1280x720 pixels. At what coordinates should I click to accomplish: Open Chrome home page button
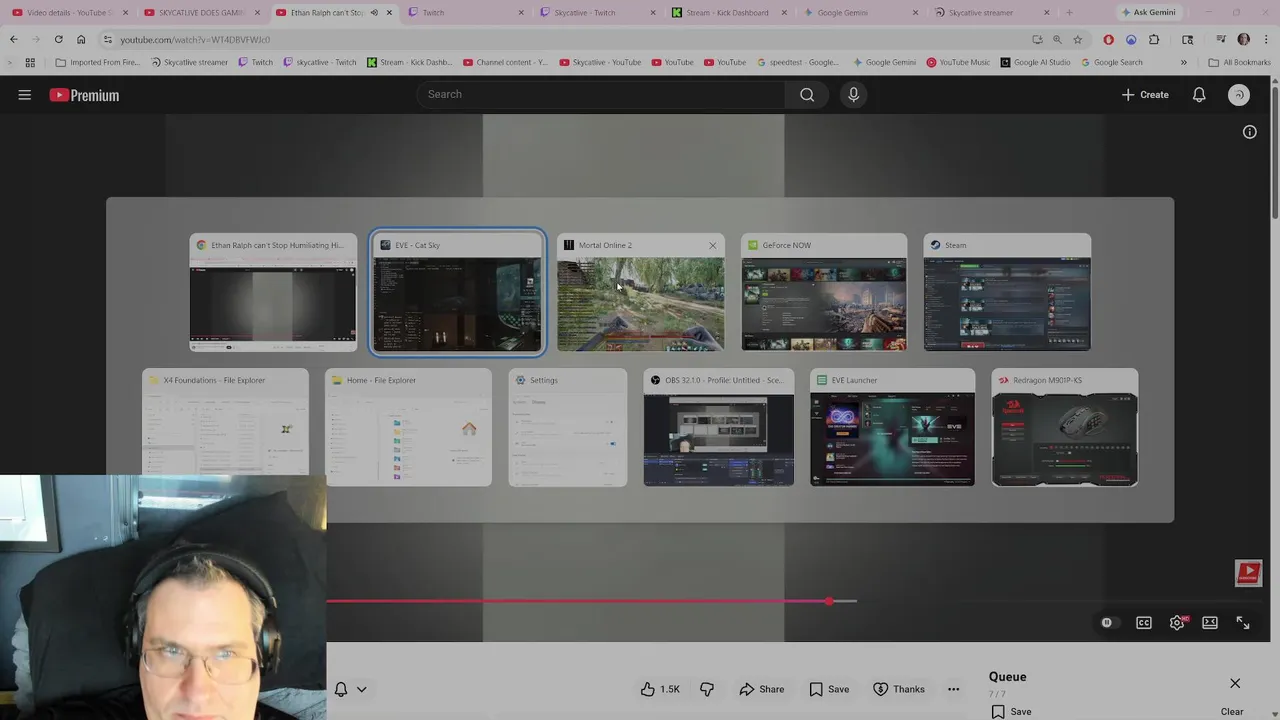tap(81, 39)
